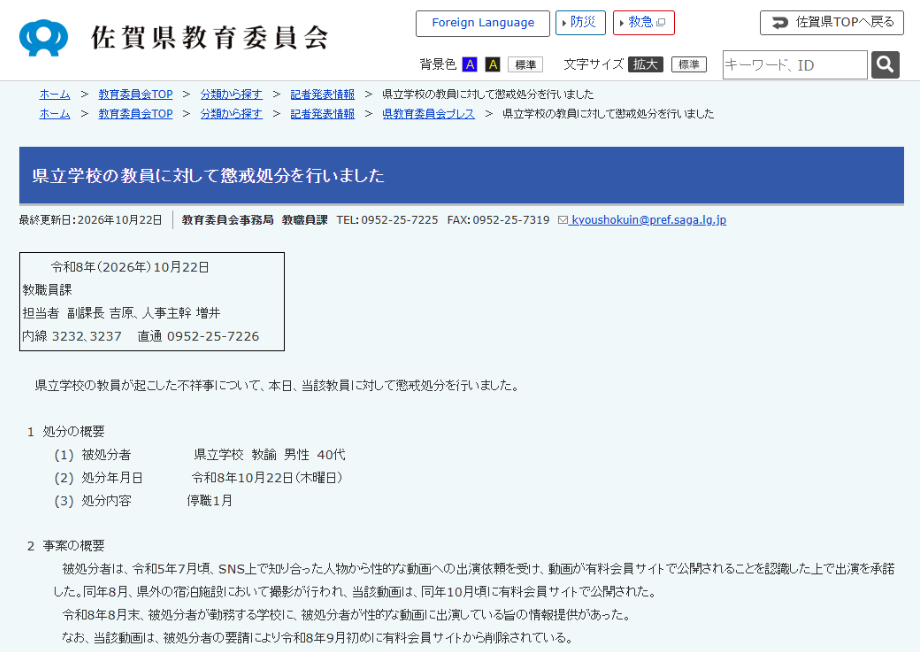Open 救急 emergency link
The height and width of the screenshot is (652, 920).
(x=644, y=23)
